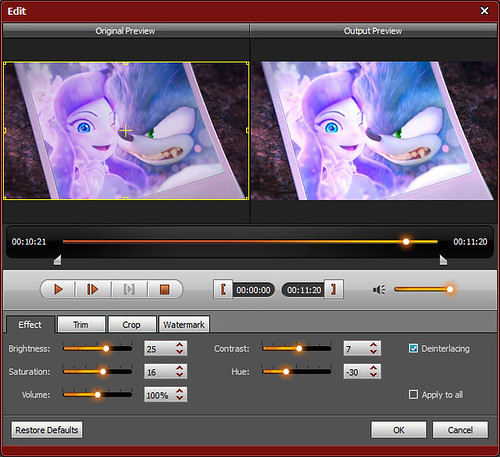The height and width of the screenshot is (457, 500).
Task: Close the Edit dialog with X
Action: 485,11
